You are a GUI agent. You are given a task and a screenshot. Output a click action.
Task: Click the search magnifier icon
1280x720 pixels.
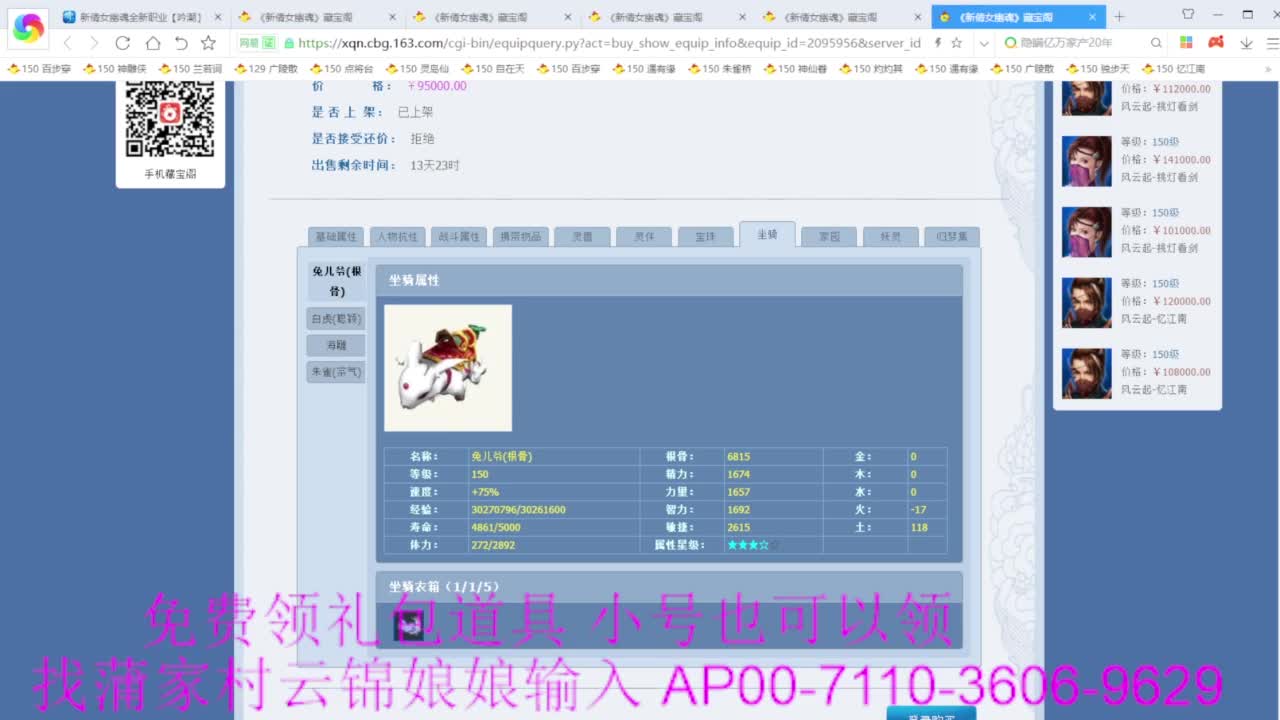pyautogui.click(x=1156, y=43)
